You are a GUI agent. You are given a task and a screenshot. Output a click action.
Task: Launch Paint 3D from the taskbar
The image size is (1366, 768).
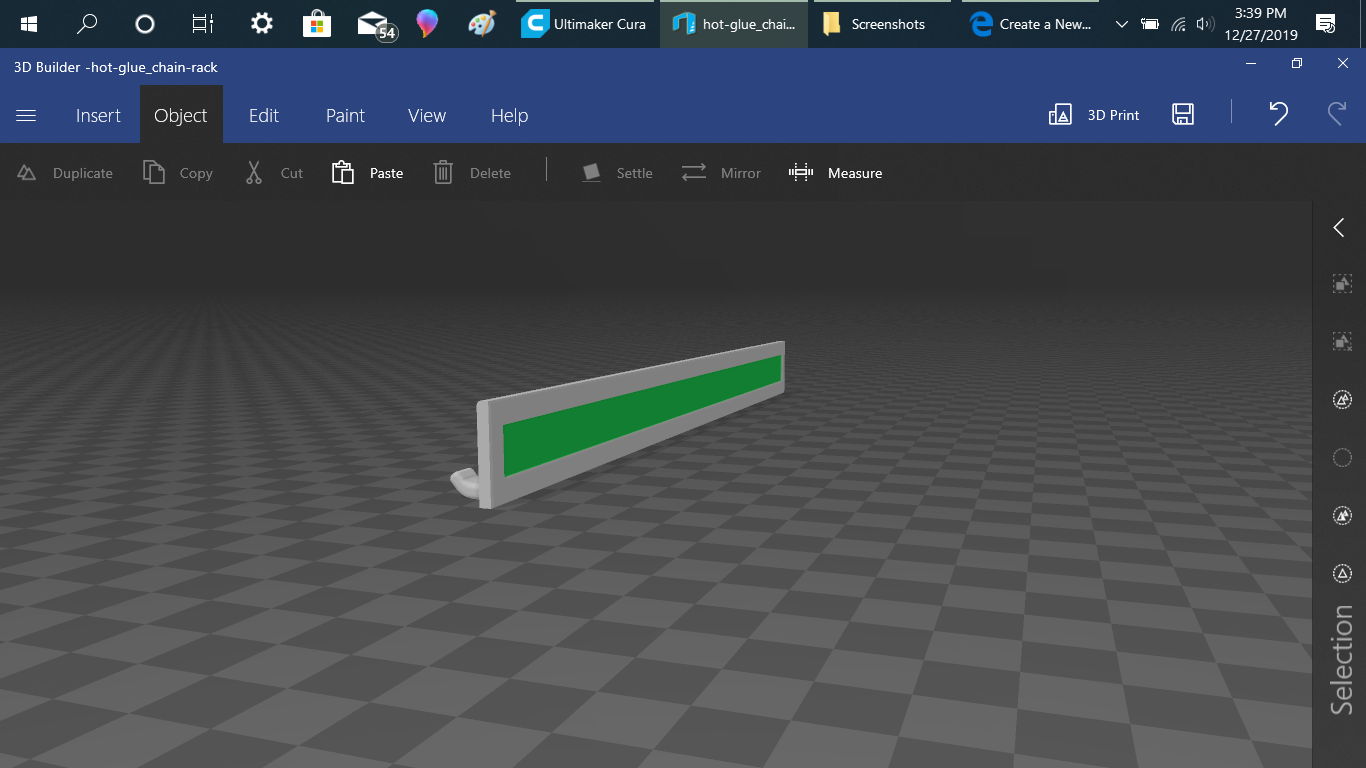click(428, 24)
